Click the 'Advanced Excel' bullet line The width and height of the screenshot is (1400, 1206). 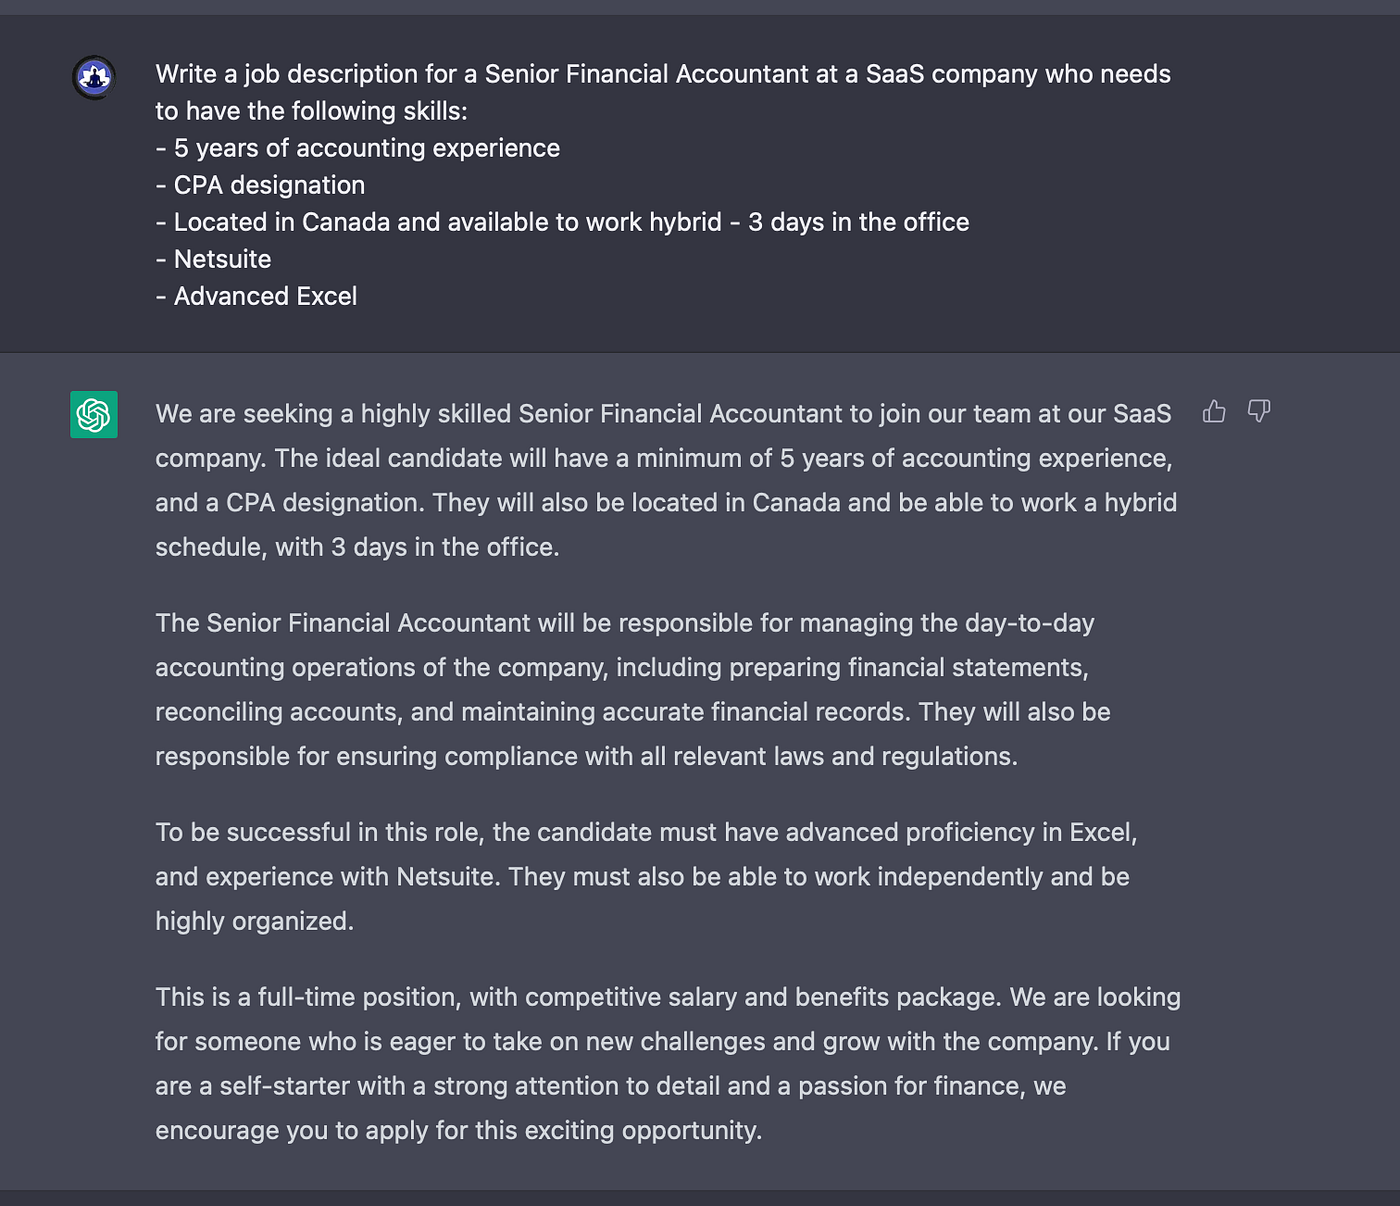click(x=256, y=296)
